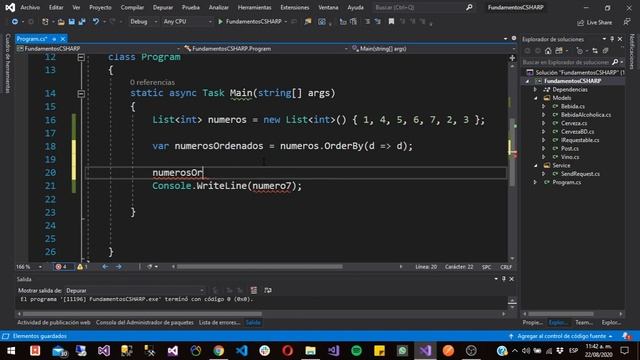Switch to Consola del Administrador de paquetes tab

point(144,322)
